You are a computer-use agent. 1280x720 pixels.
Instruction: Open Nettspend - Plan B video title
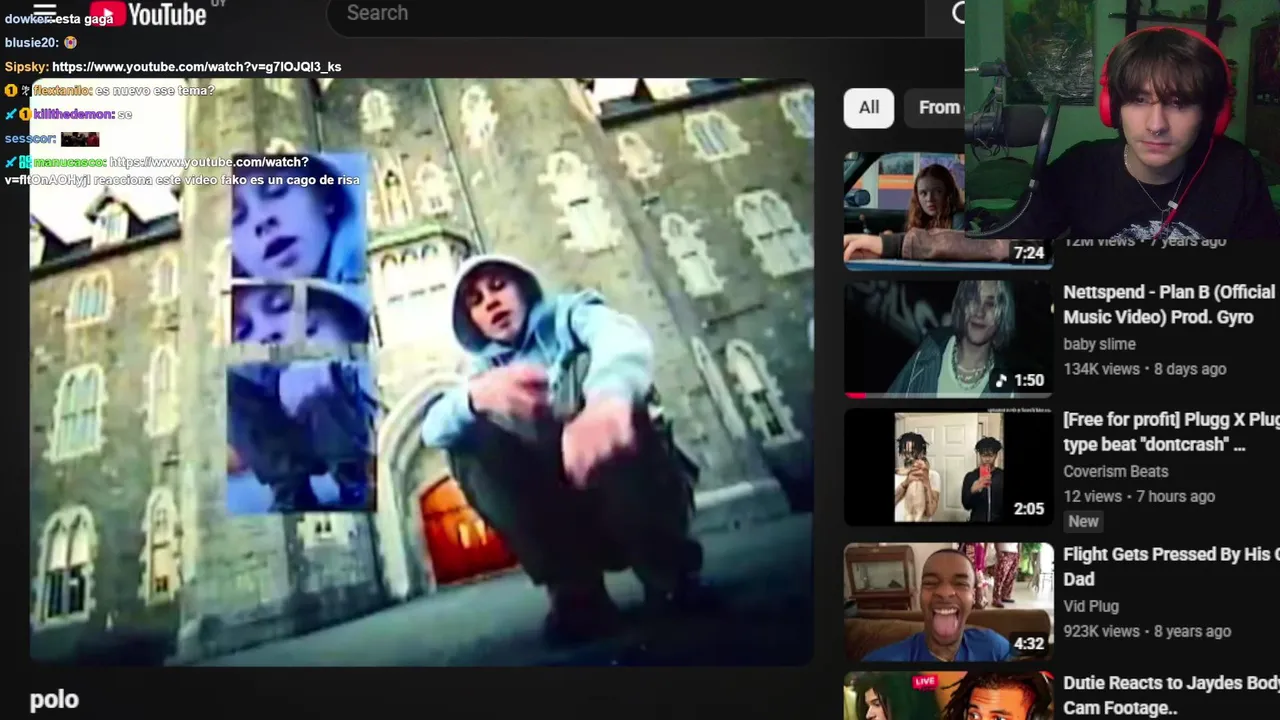click(1170, 304)
